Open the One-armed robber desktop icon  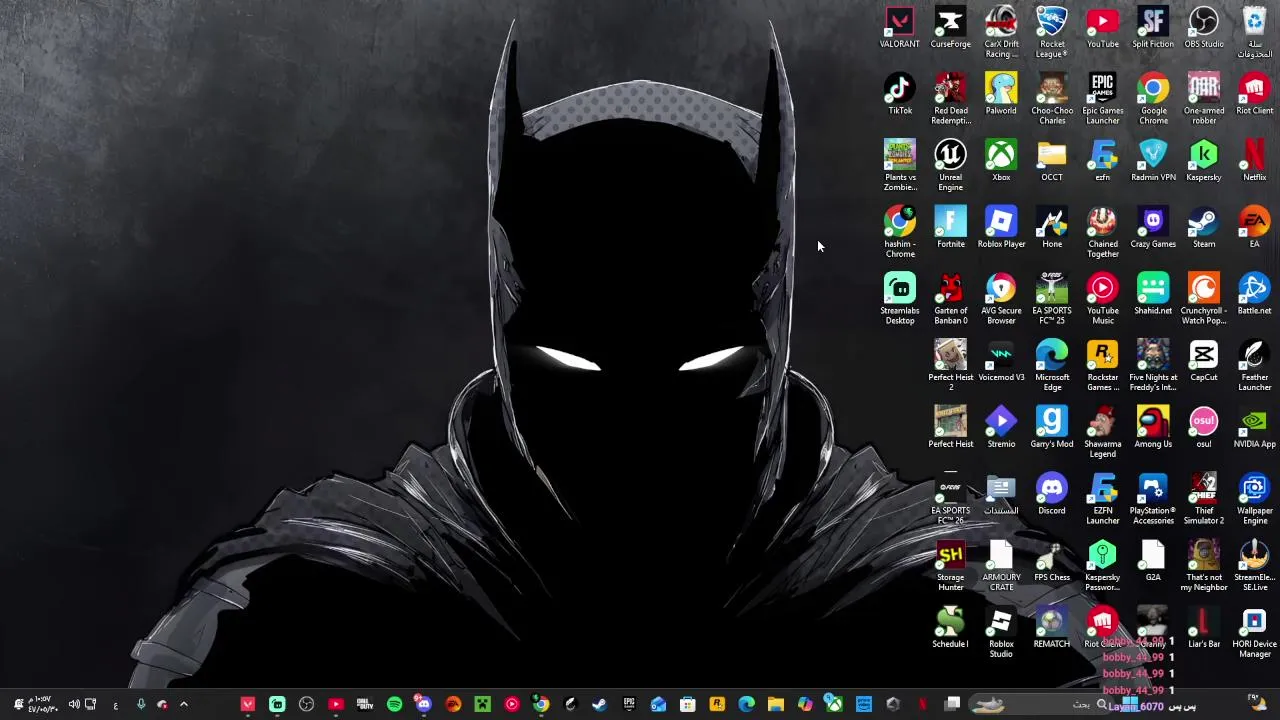(1204, 99)
